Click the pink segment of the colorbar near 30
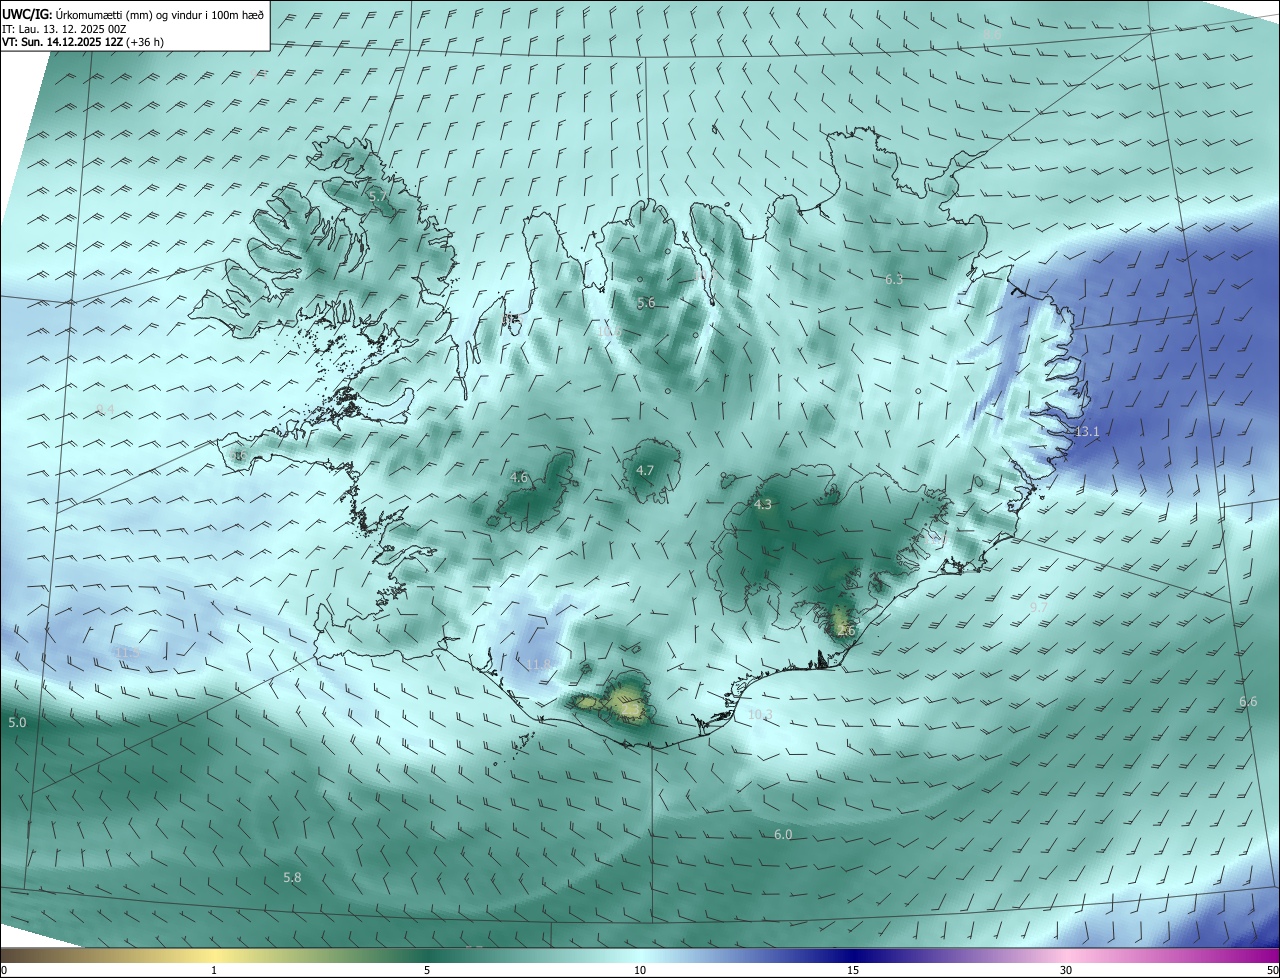Image resolution: width=1280 pixels, height=978 pixels. 1066,956
